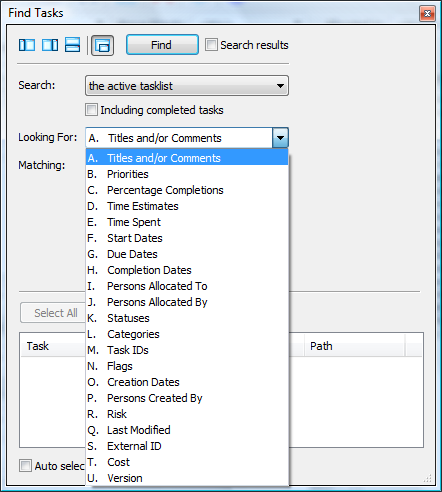Image resolution: width=442 pixels, height=492 pixels.
Task: Select 'N. Flags' in dropdown list
Action: click(x=187, y=366)
